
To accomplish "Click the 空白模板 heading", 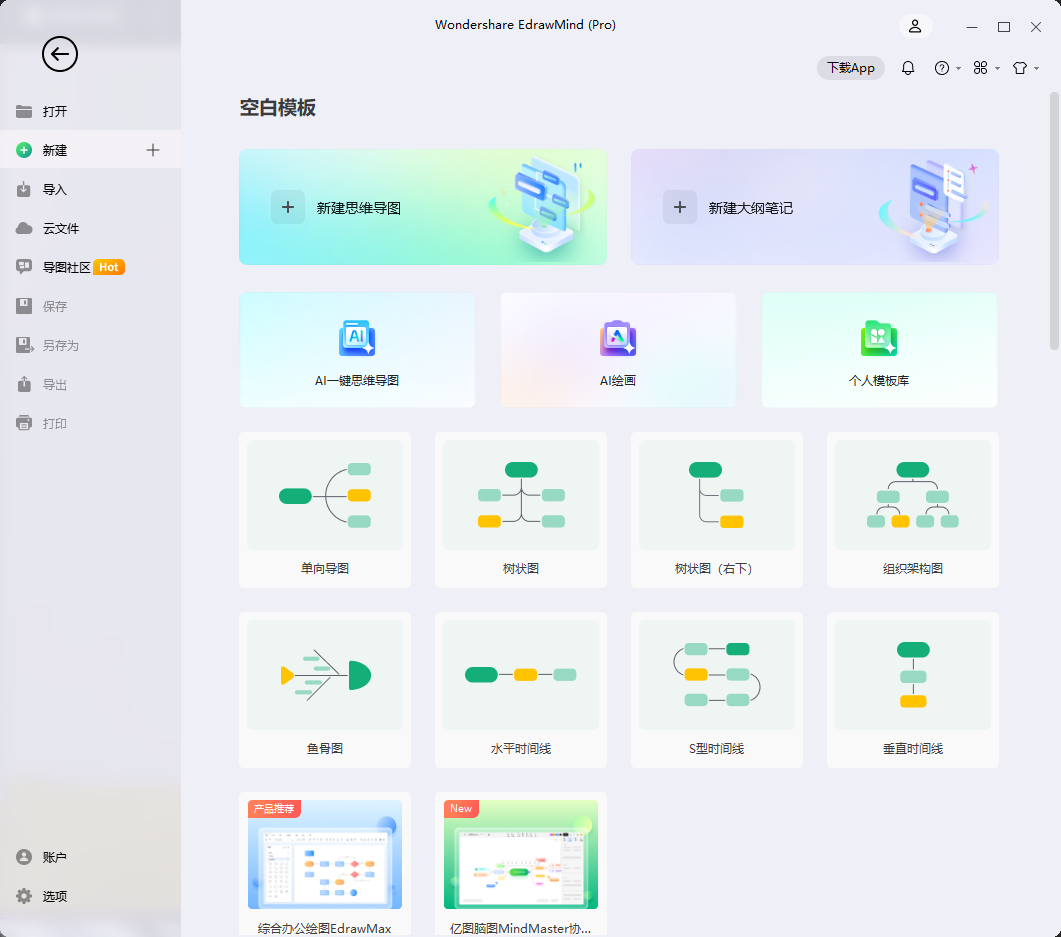I will coord(277,108).
